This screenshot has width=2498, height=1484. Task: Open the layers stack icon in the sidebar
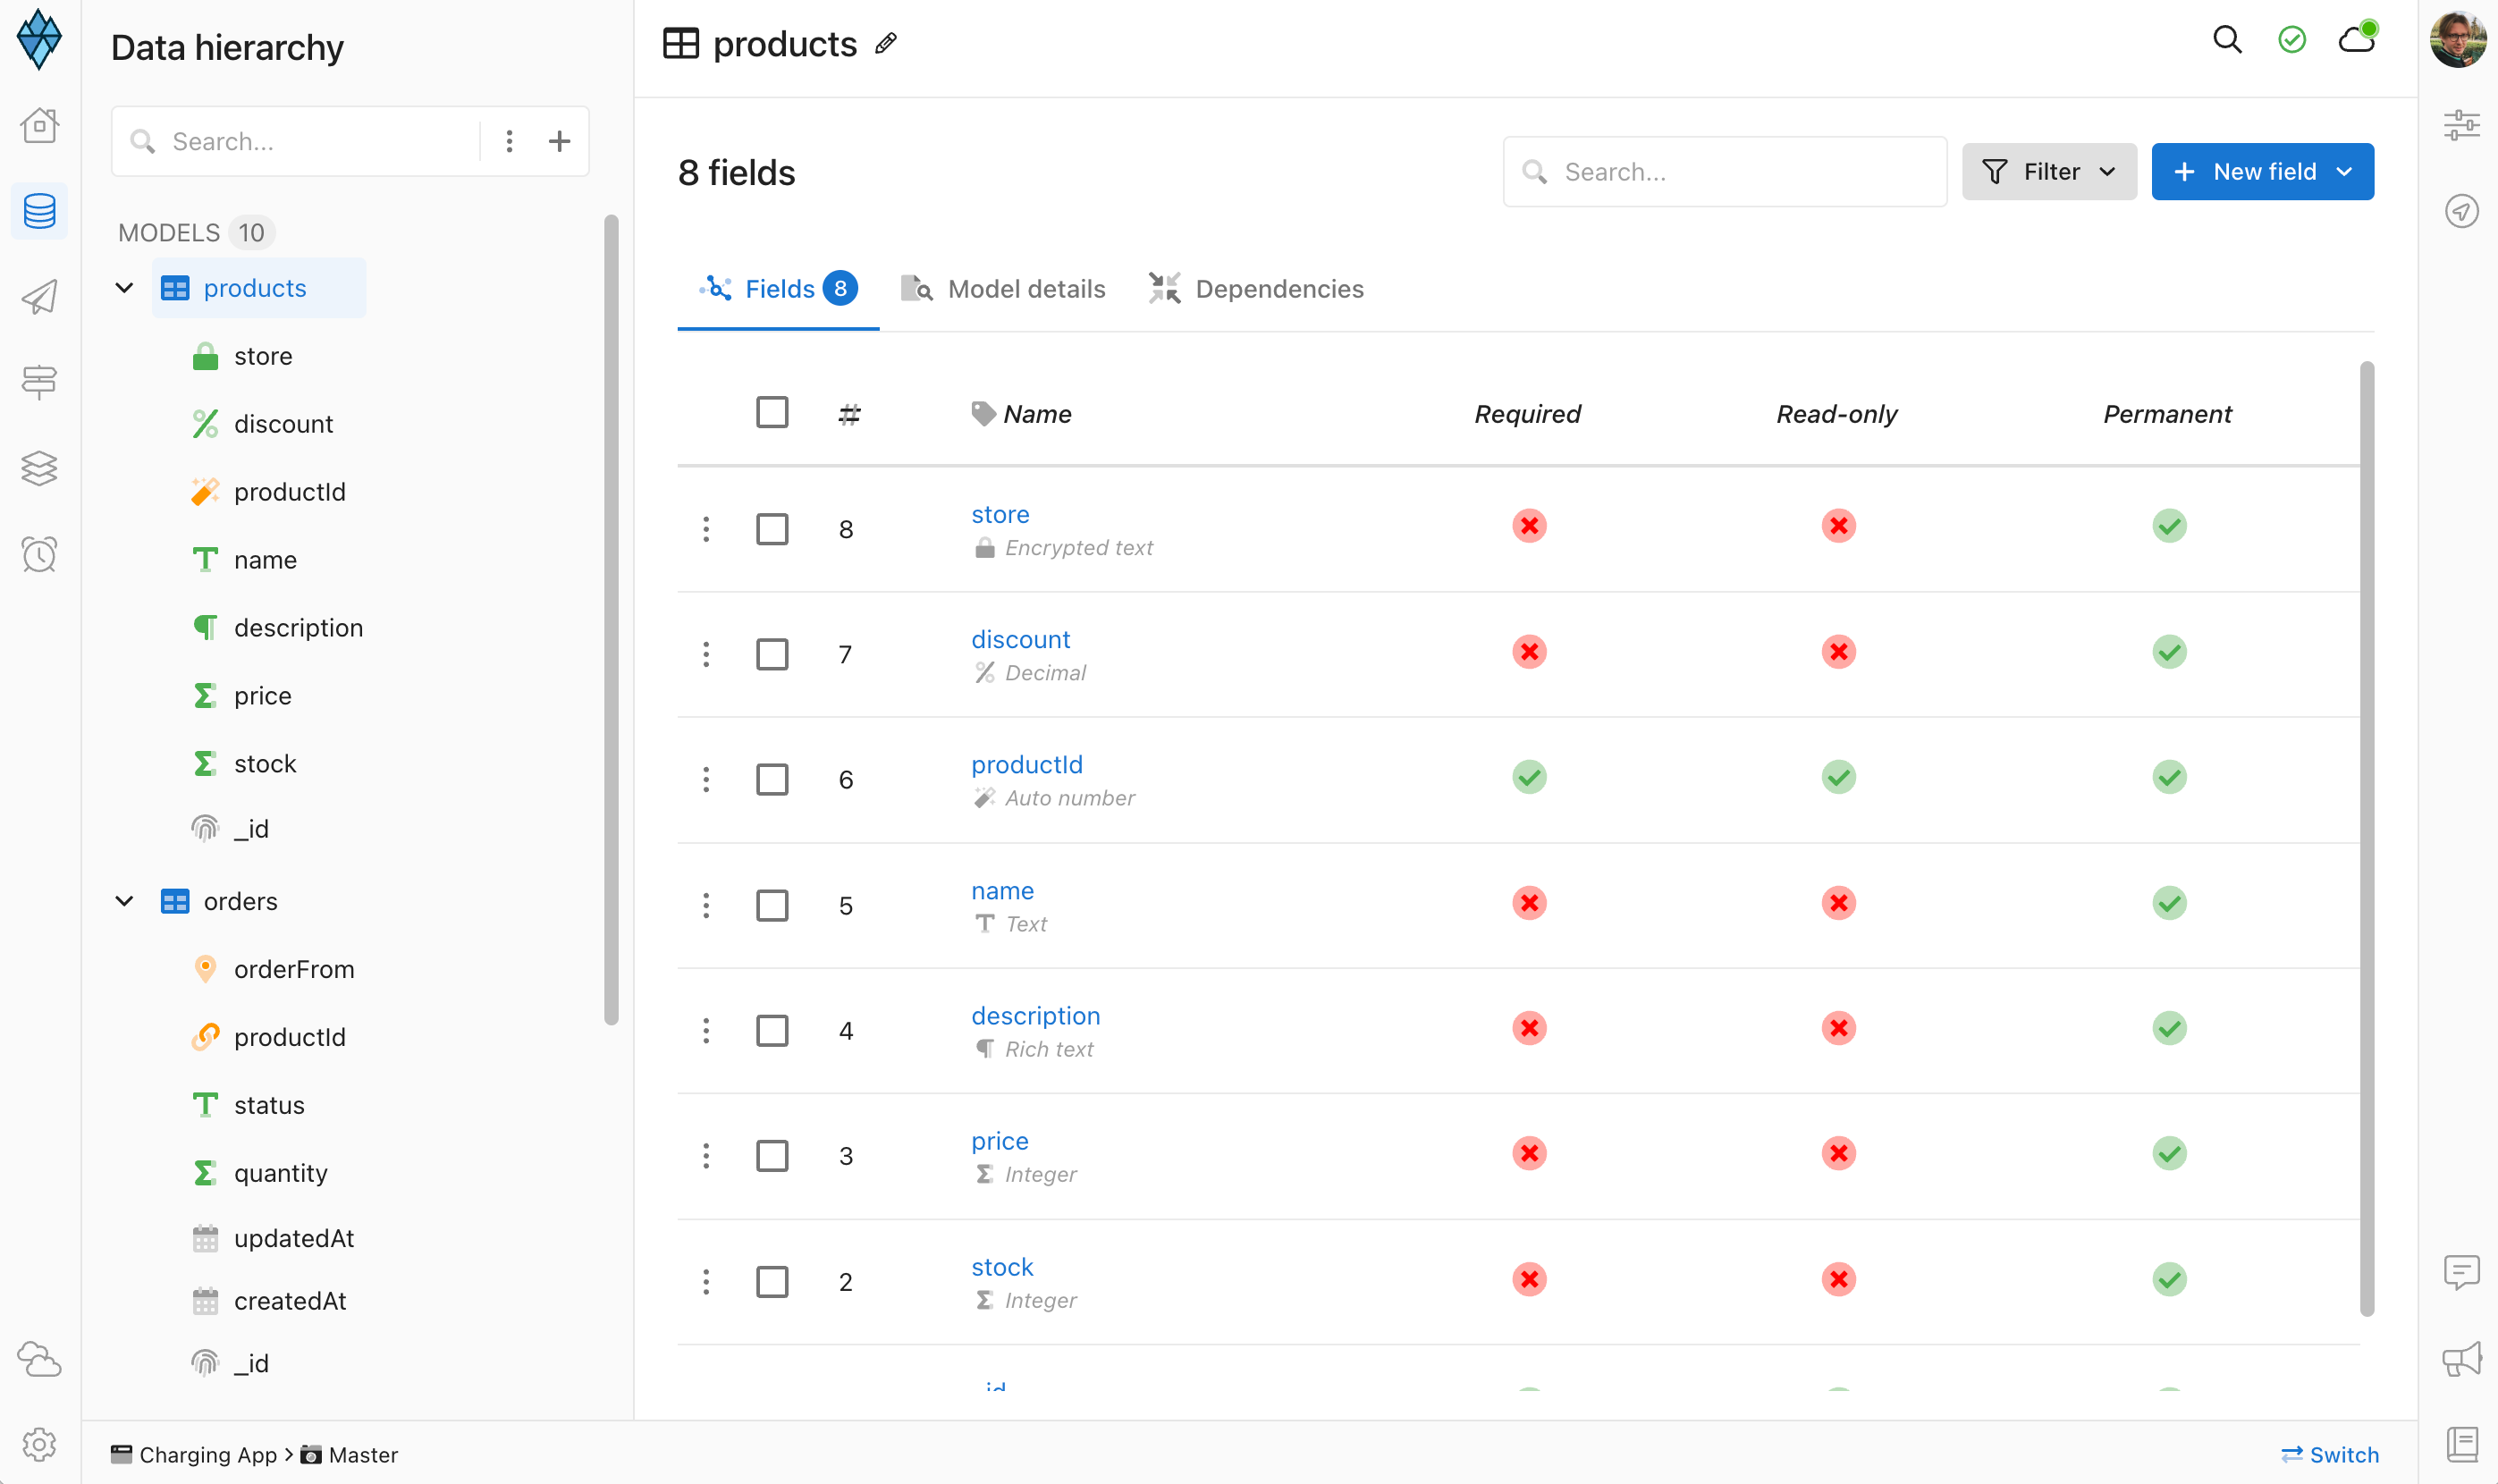[39, 468]
